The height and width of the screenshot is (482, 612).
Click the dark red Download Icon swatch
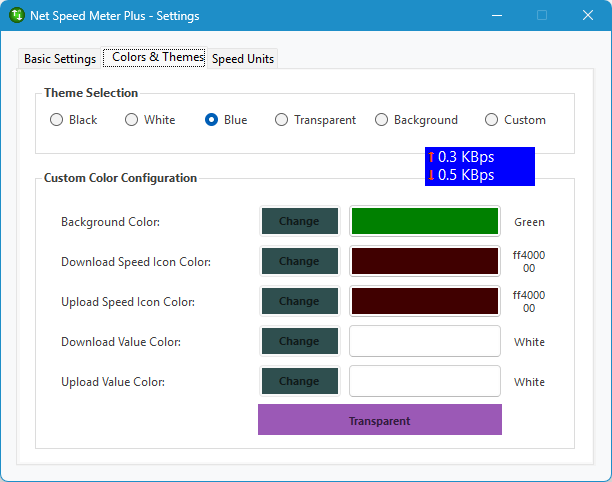click(x=424, y=261)
